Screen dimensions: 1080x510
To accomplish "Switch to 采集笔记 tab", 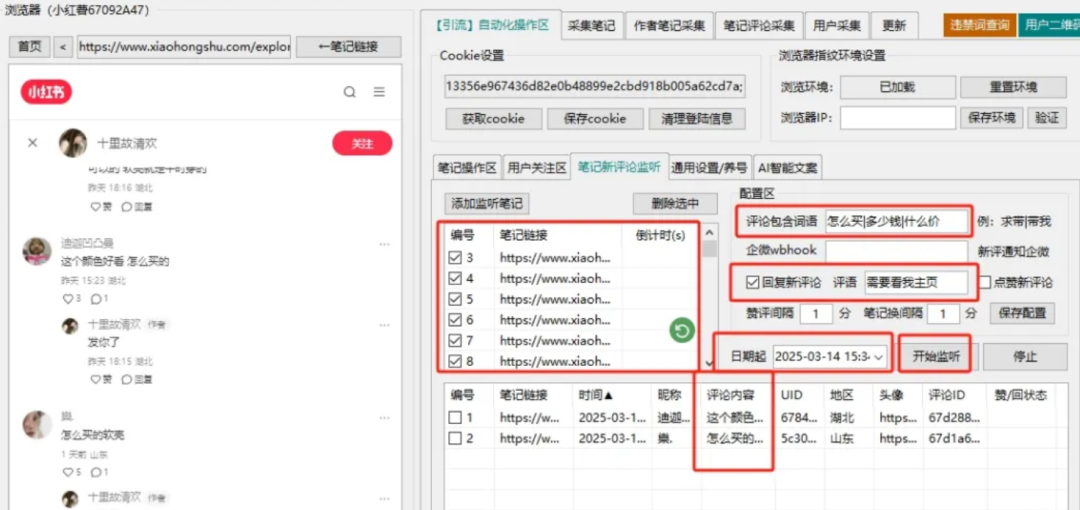I will coord(592,26).
